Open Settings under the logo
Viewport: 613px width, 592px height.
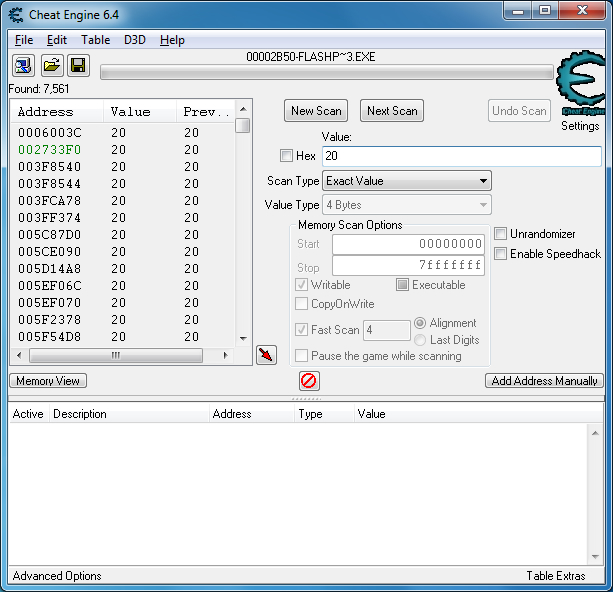(580, 126)
